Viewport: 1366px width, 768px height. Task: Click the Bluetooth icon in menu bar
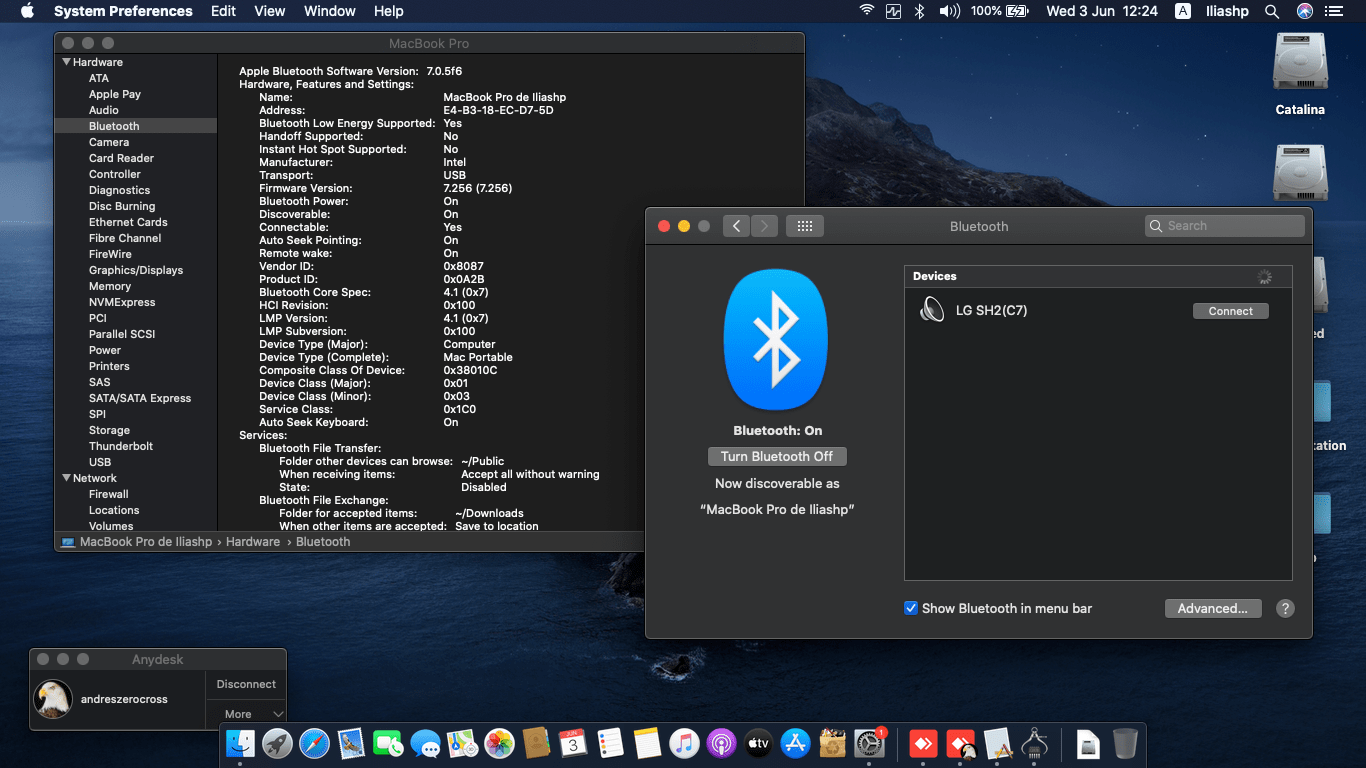(x=920, y=11)
